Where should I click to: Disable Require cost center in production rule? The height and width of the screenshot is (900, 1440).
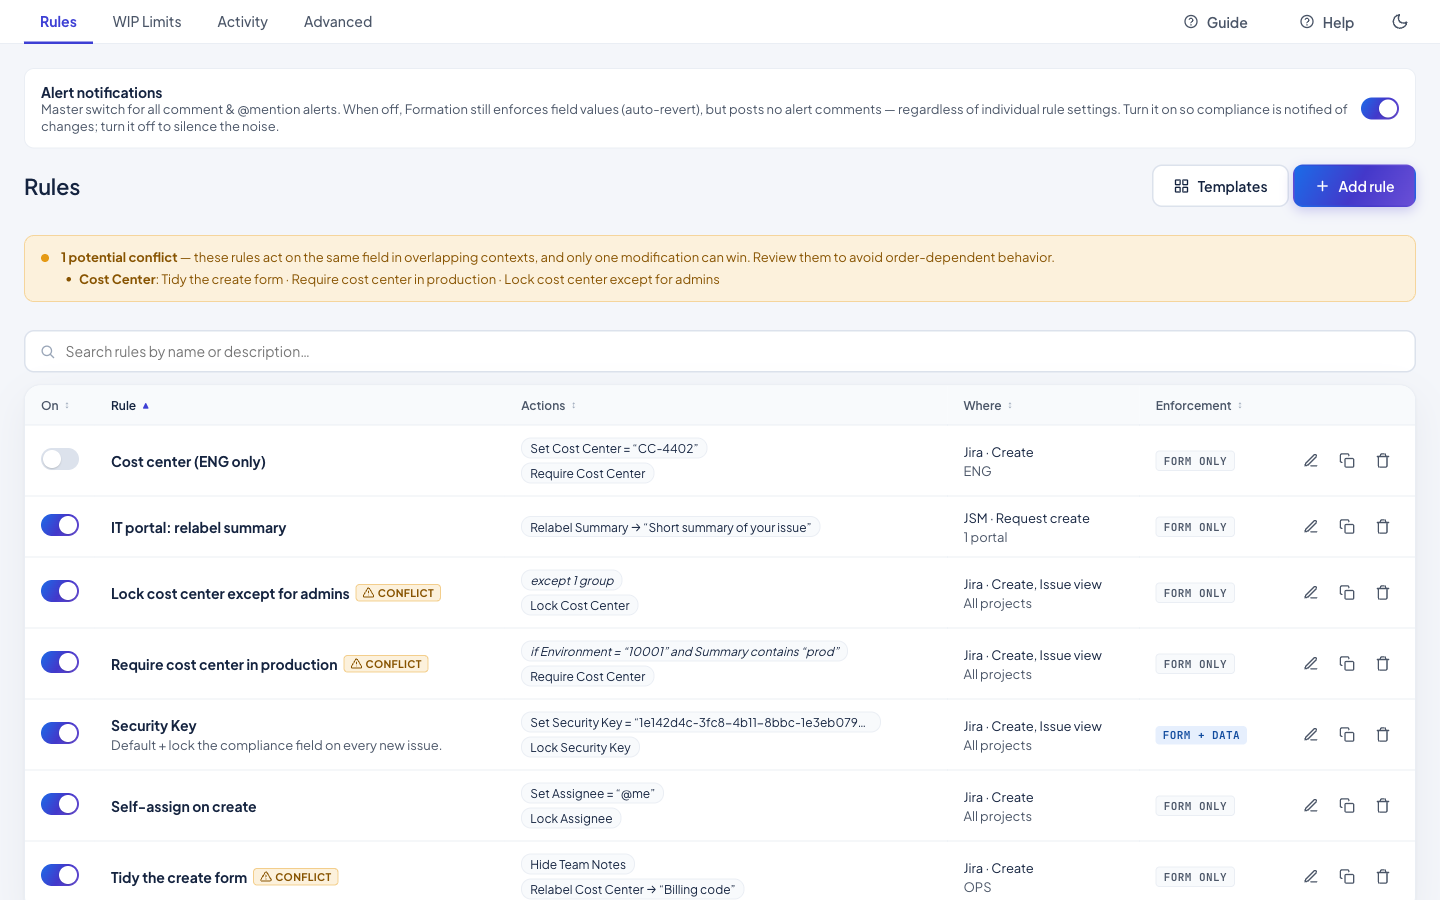point(60,662)
